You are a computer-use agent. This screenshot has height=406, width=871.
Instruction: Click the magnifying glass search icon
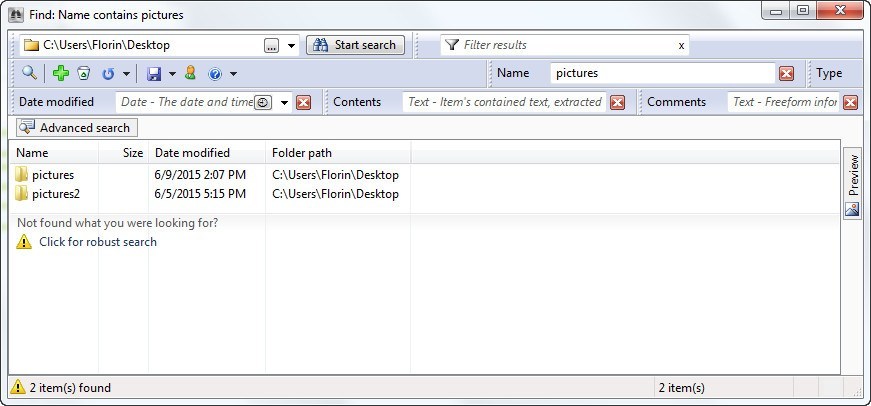29,73
